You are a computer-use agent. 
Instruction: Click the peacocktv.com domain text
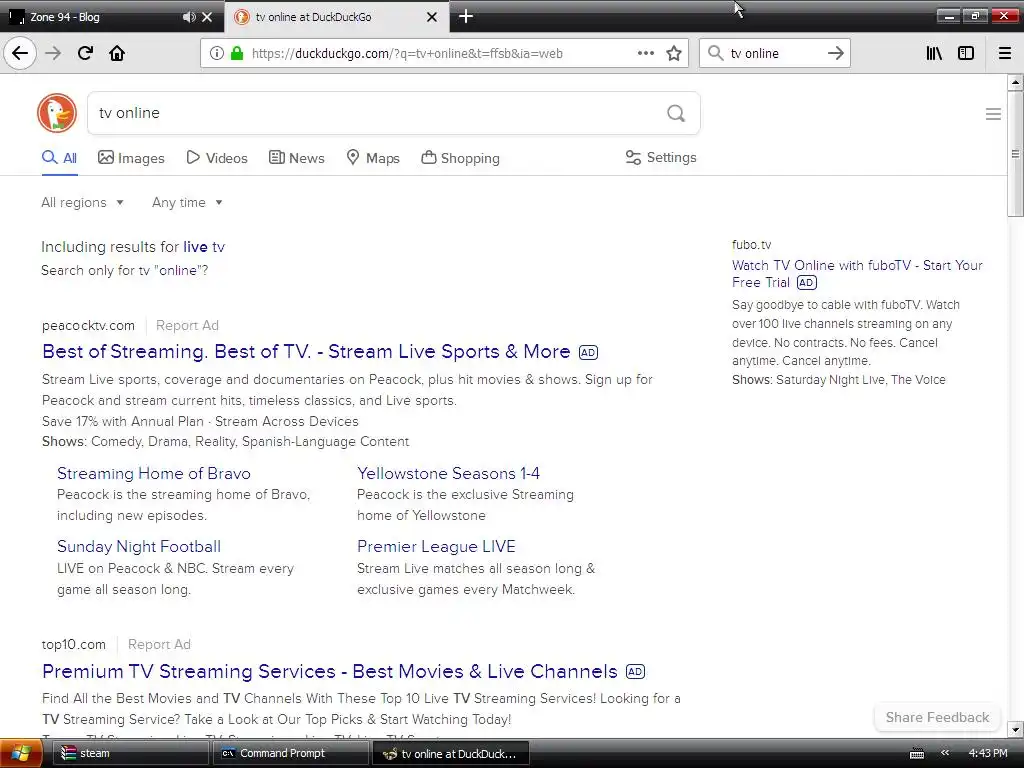[88, 325]
